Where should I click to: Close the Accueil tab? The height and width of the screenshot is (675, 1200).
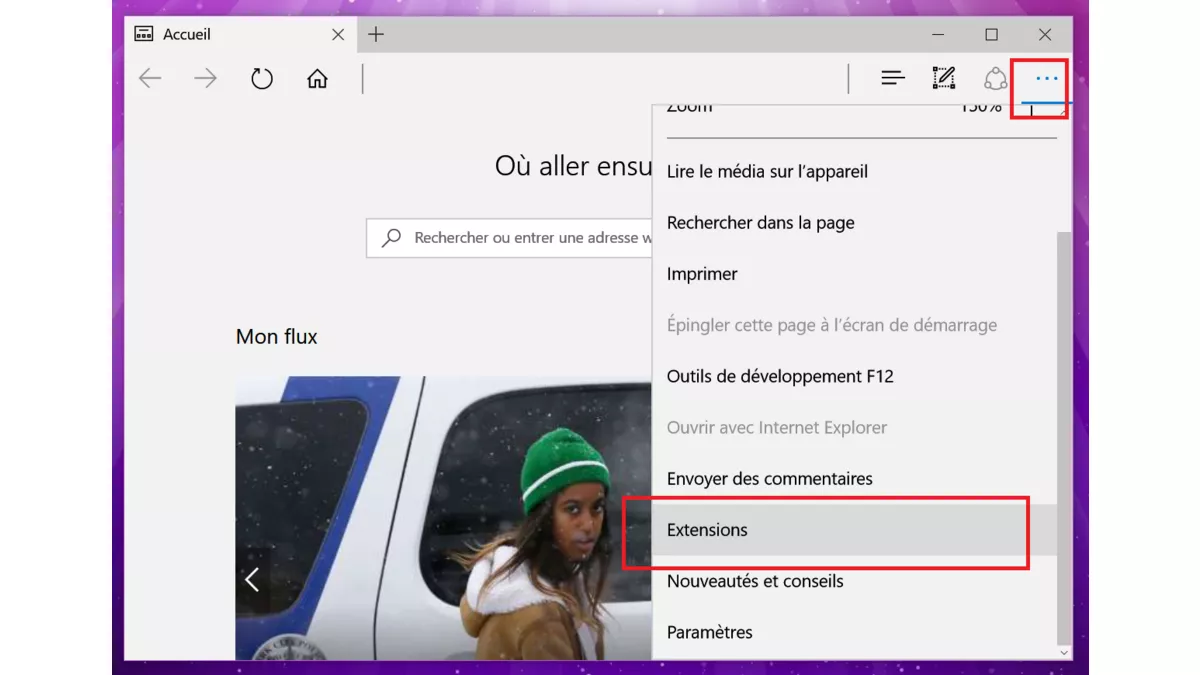click(338, 35)
